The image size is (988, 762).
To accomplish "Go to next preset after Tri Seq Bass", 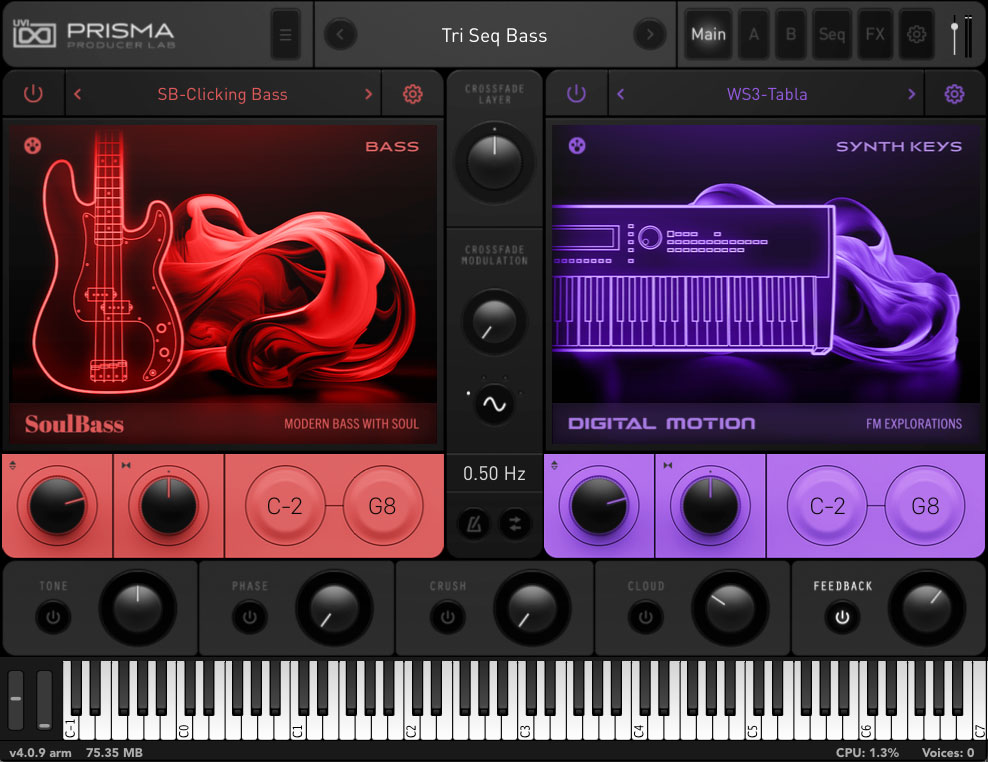I will [650, 35].
